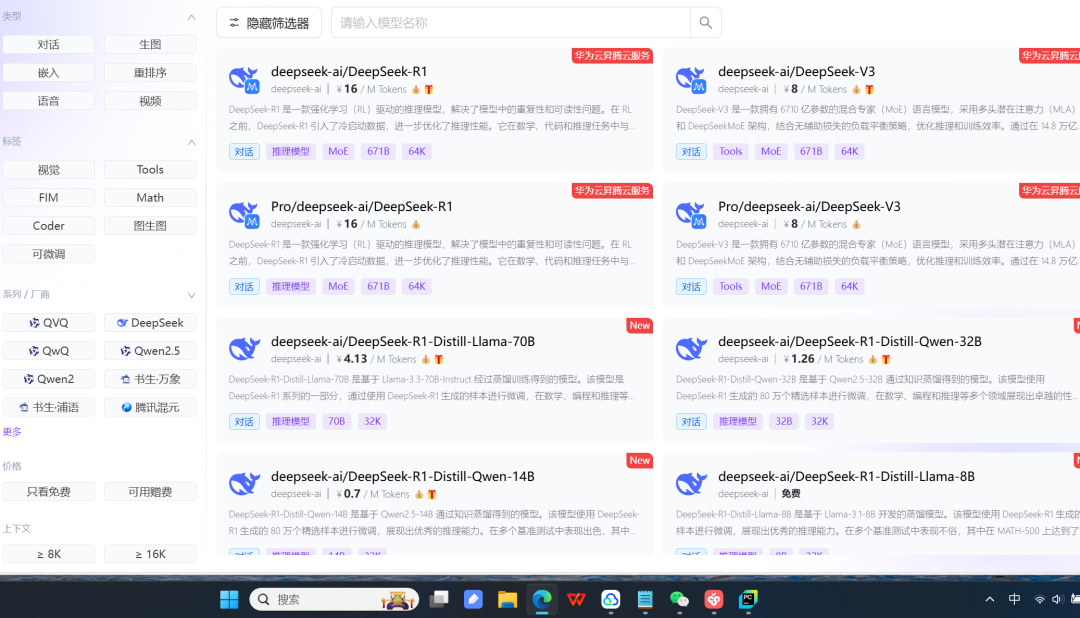Open WeChat from the taskbar
This screenshot has height=618, width=1080.
[679, 599]
